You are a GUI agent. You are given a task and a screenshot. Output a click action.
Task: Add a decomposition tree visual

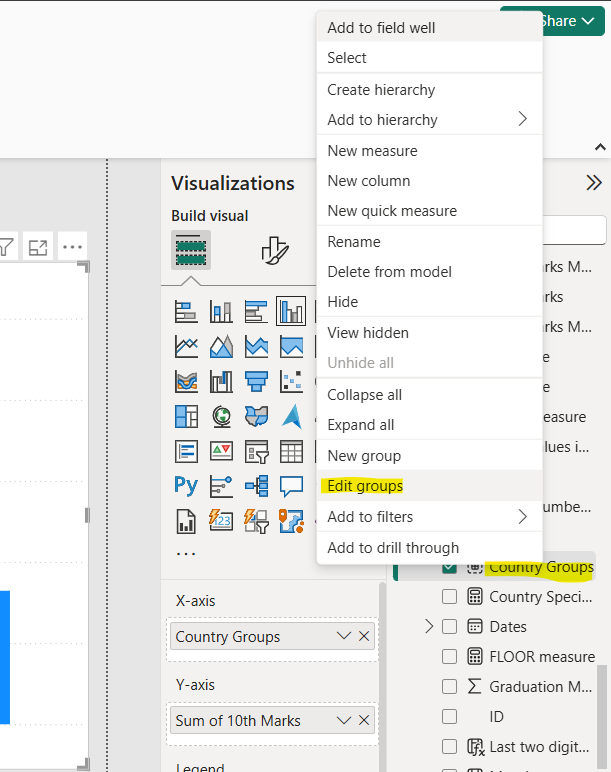pos(256,487)
